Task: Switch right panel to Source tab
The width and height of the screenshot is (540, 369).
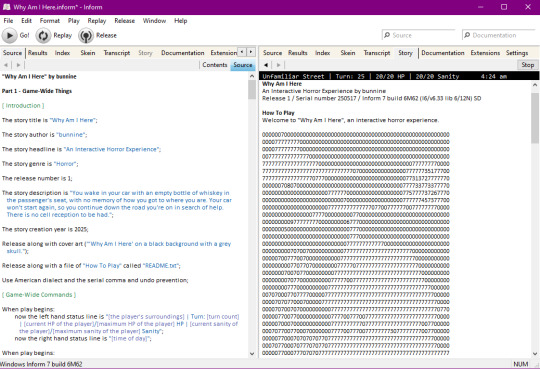Action: [x=272, y=53]
